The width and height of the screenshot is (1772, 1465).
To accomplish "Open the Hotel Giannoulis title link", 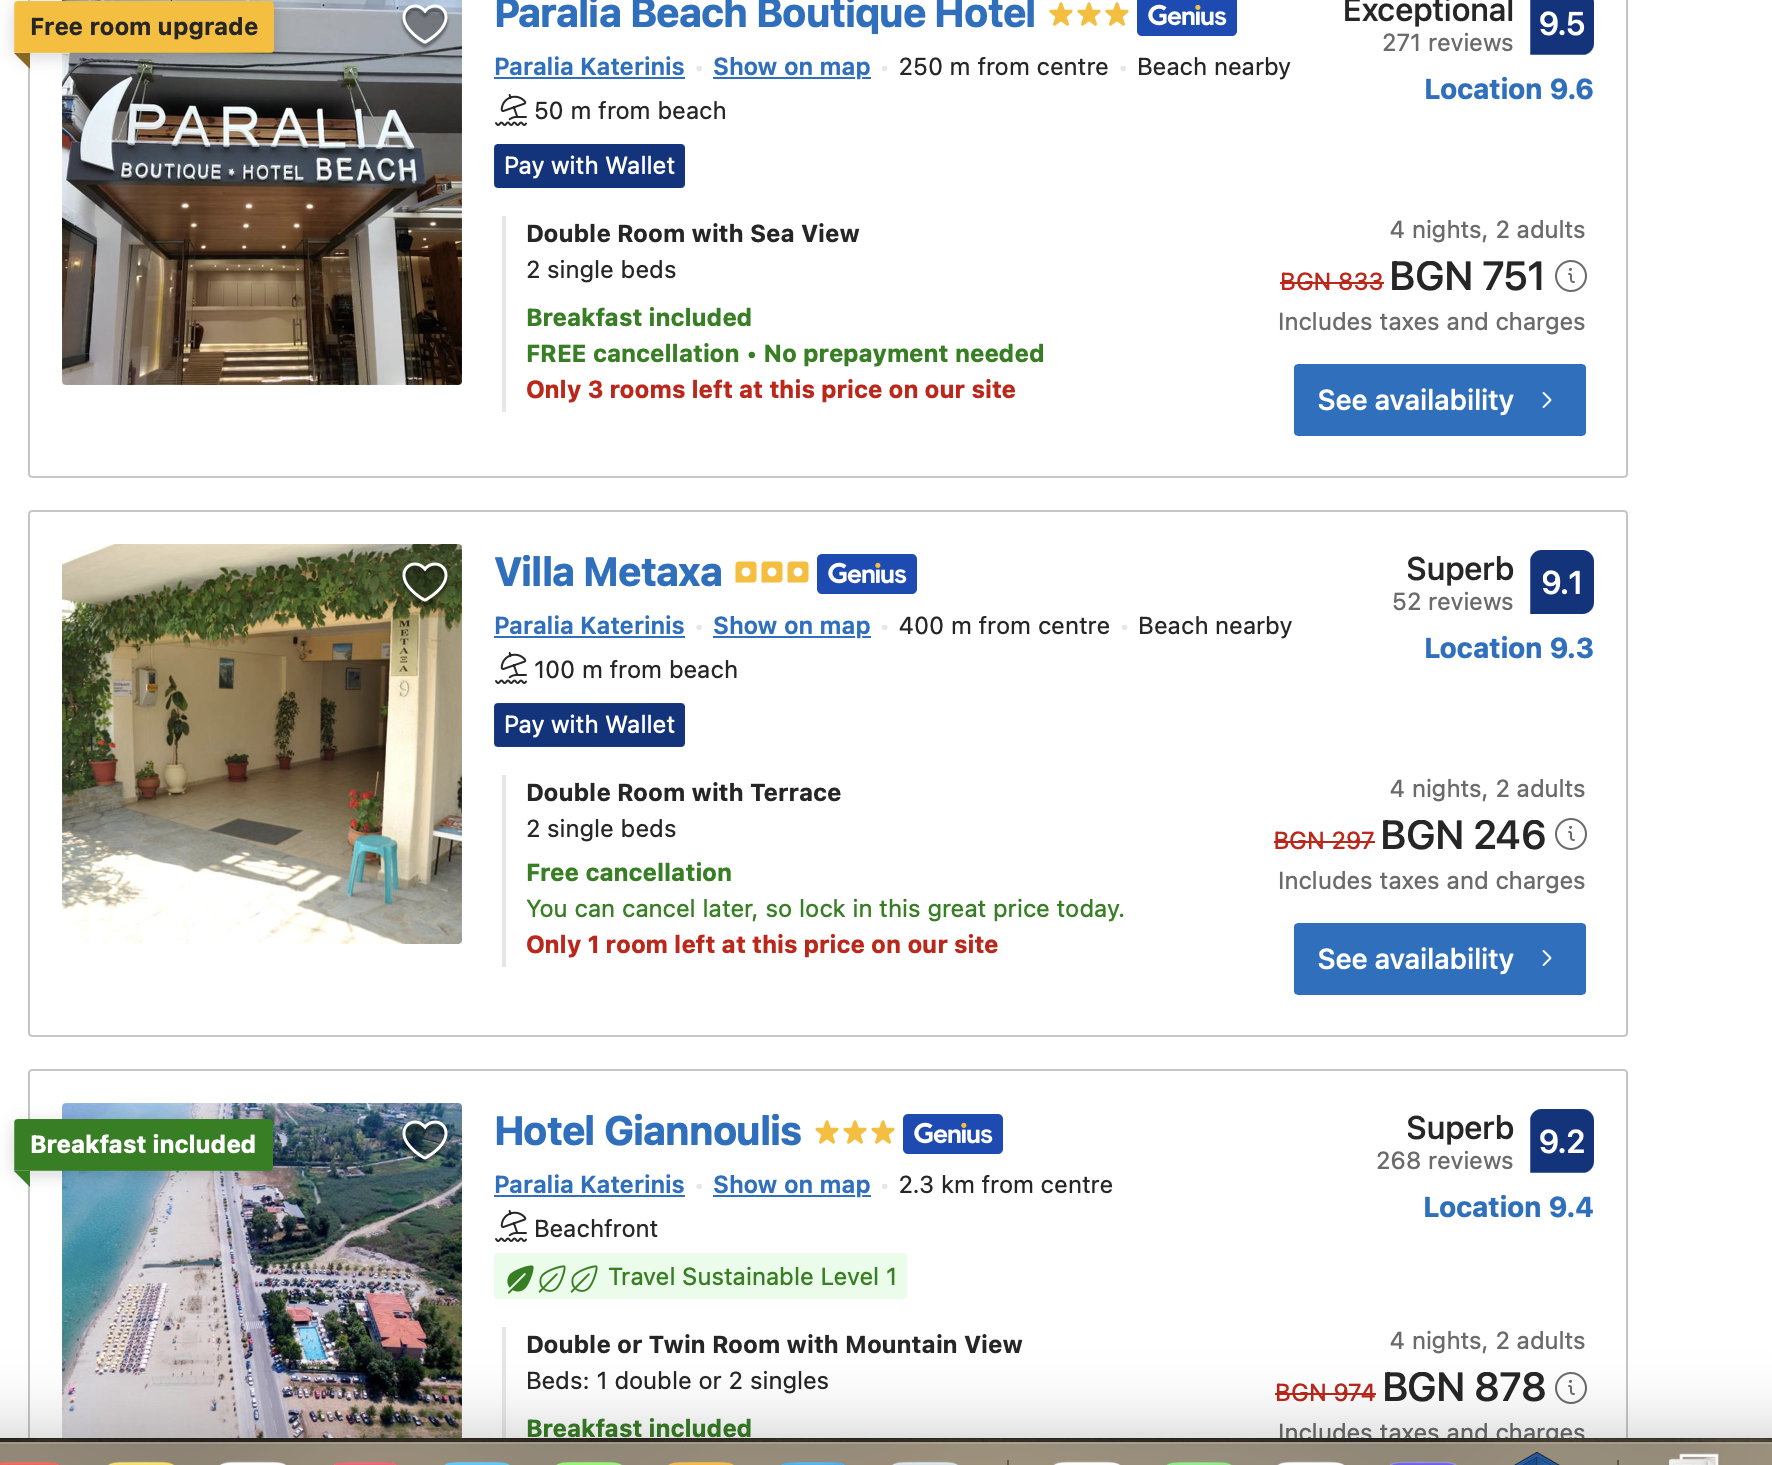I will (x=648, y=1132).
